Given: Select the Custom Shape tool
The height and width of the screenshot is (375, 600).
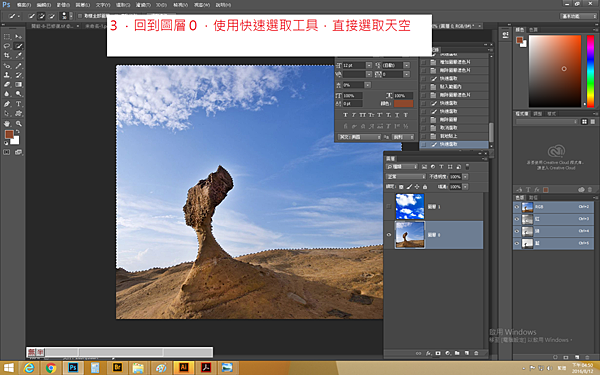Looking at the screenshot, I should click(x=18, y=113).
